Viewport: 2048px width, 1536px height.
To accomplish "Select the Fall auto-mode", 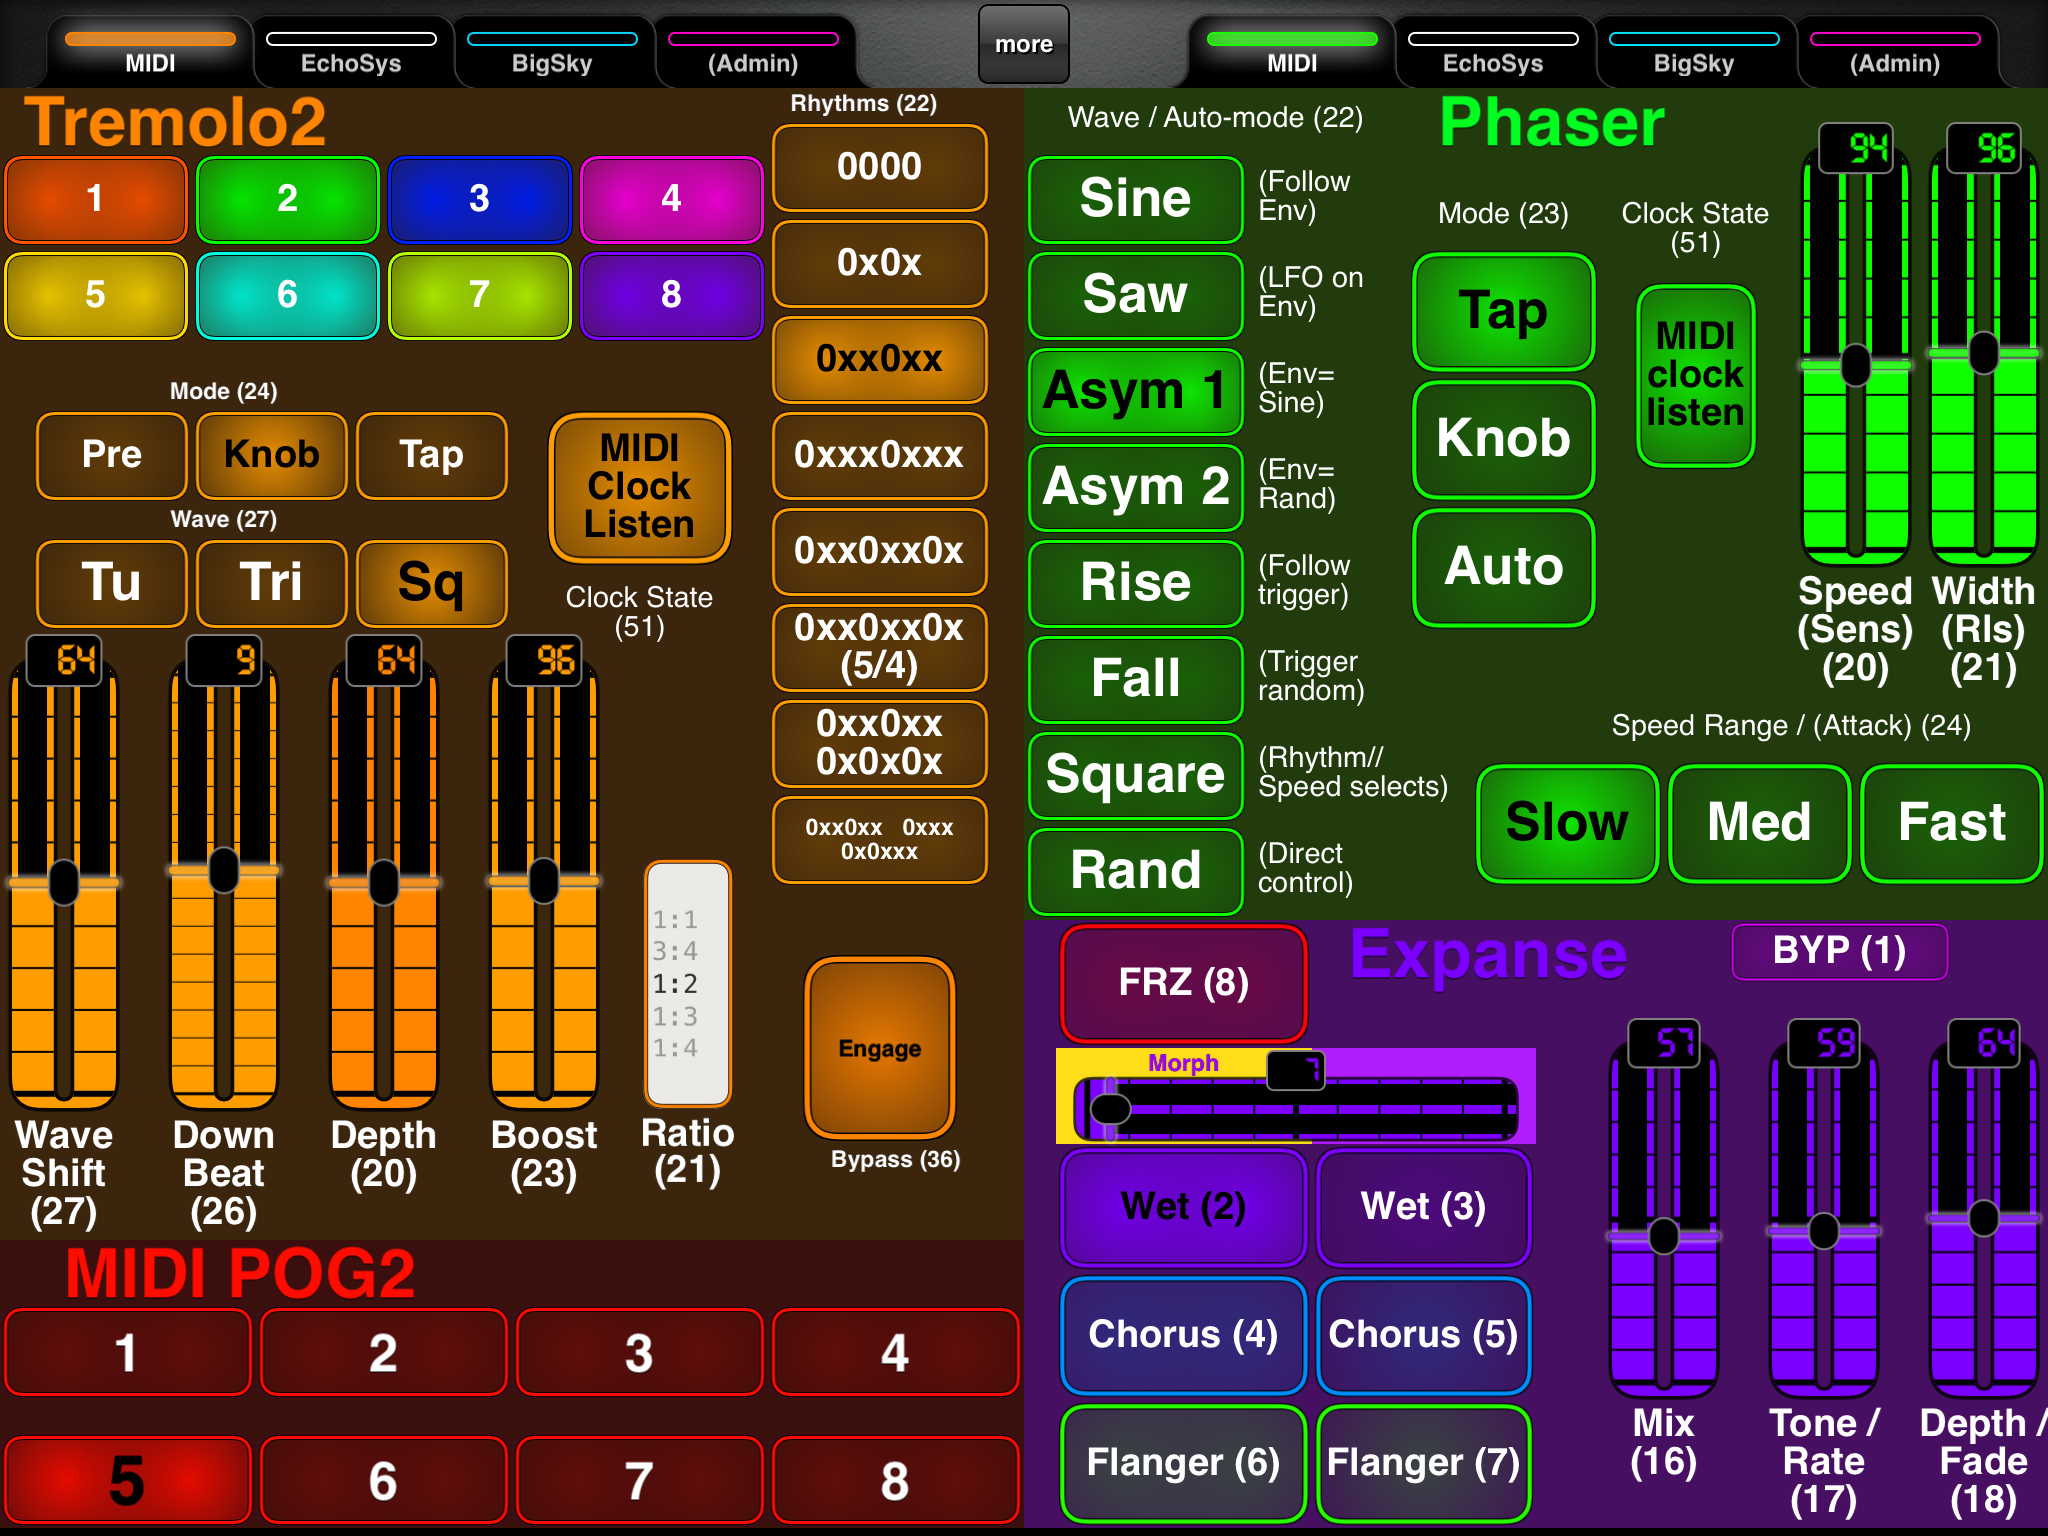I will (x=1136, y=679).
